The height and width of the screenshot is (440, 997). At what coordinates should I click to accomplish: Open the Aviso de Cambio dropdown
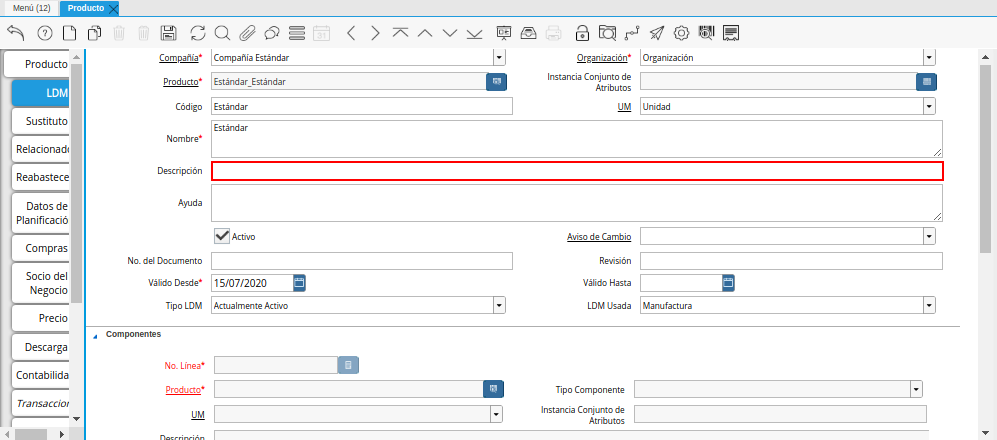point(929,237)
